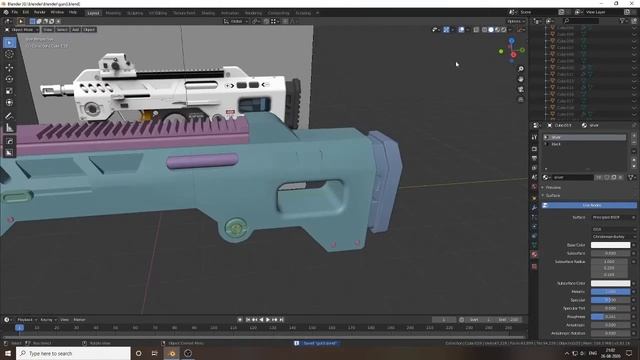Viewport: 640px width, 360px height.
Task: Adjust the Roughness slider
Action: tap(610, 317)
